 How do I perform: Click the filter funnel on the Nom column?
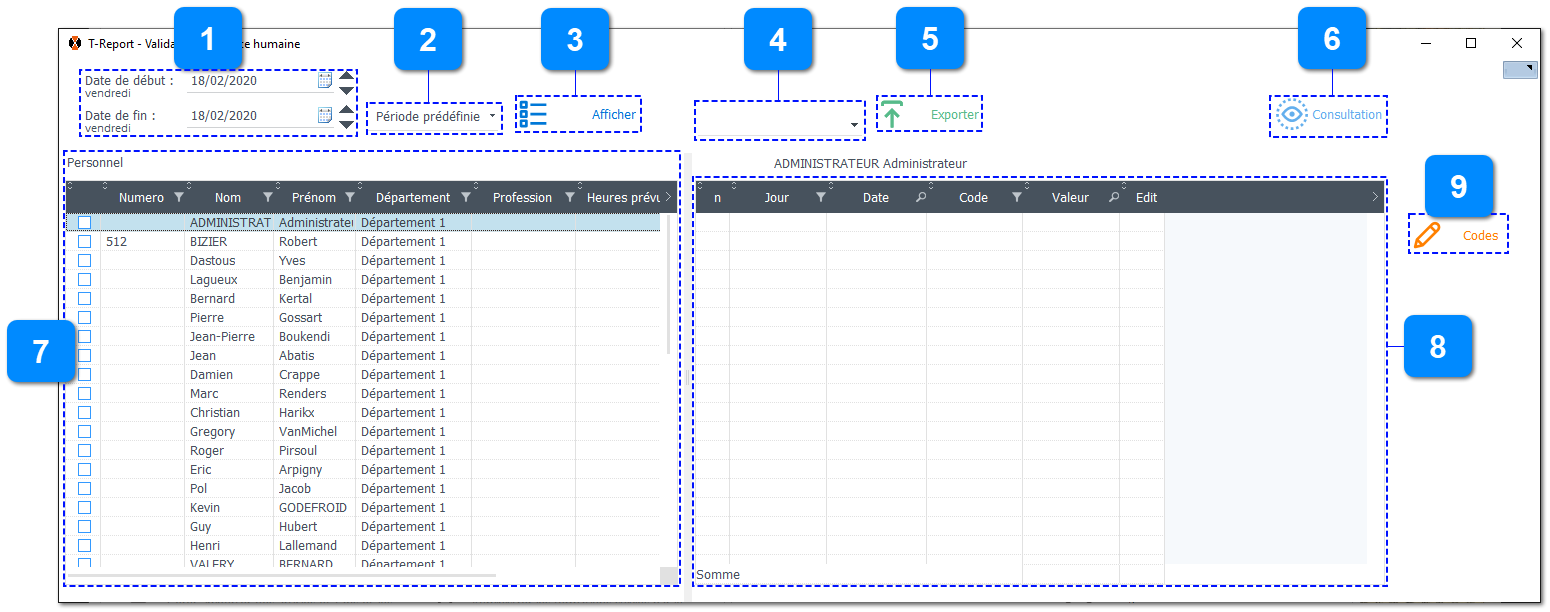click(268, 197)
